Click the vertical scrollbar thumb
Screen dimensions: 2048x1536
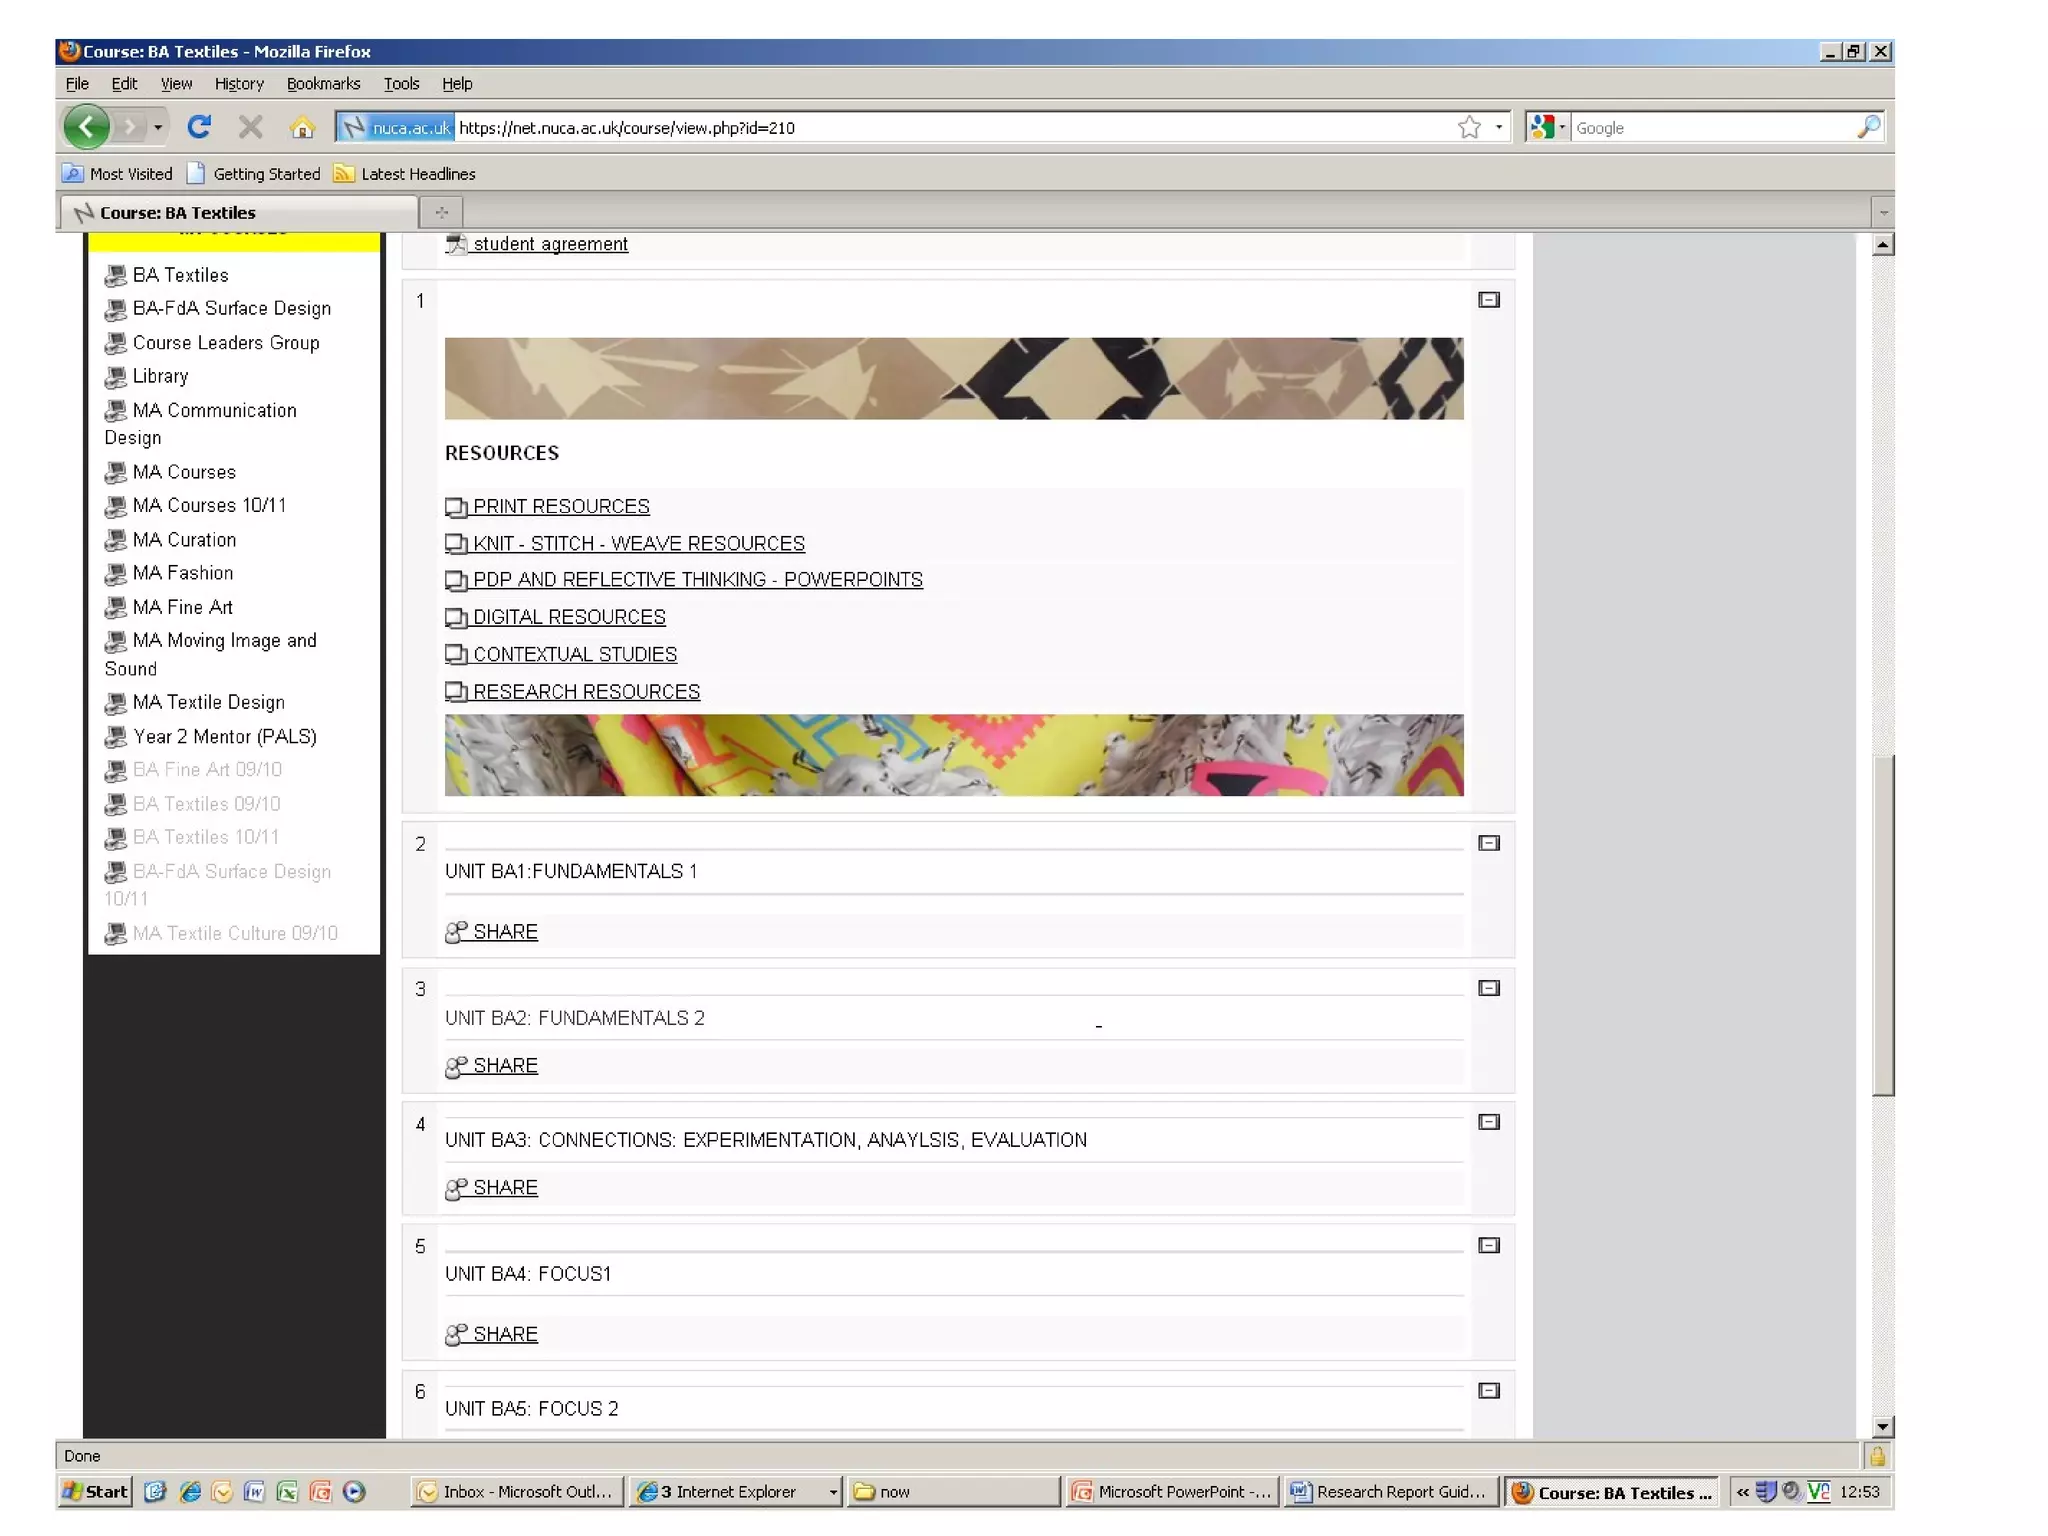[x=1883, y=925]
